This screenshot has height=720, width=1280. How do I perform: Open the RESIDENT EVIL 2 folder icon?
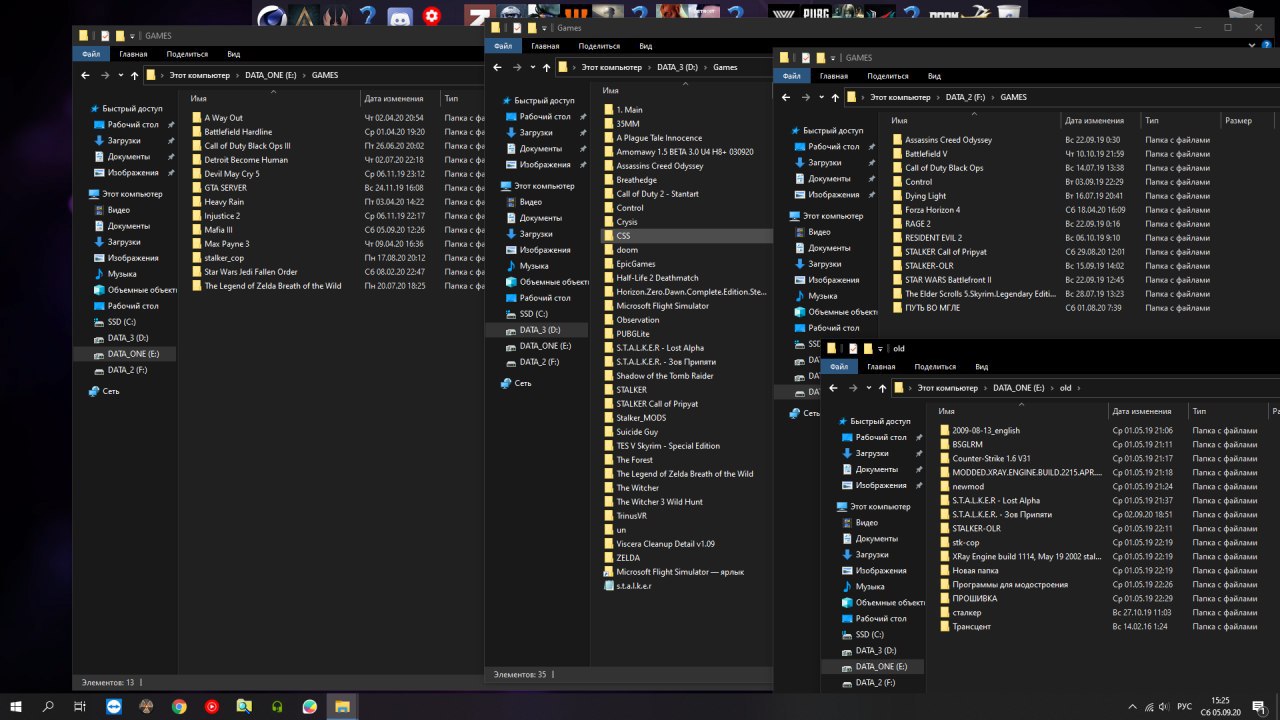point(897,238)
